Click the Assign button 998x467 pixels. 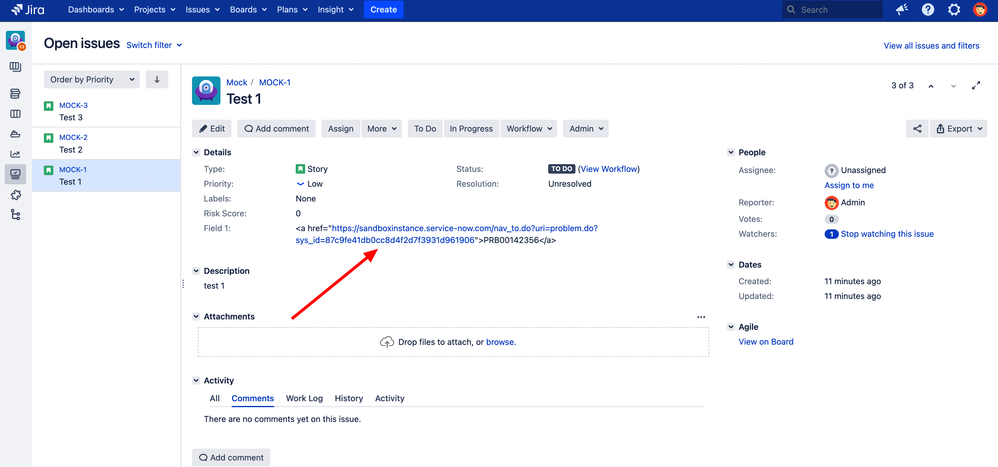point(341,129)
